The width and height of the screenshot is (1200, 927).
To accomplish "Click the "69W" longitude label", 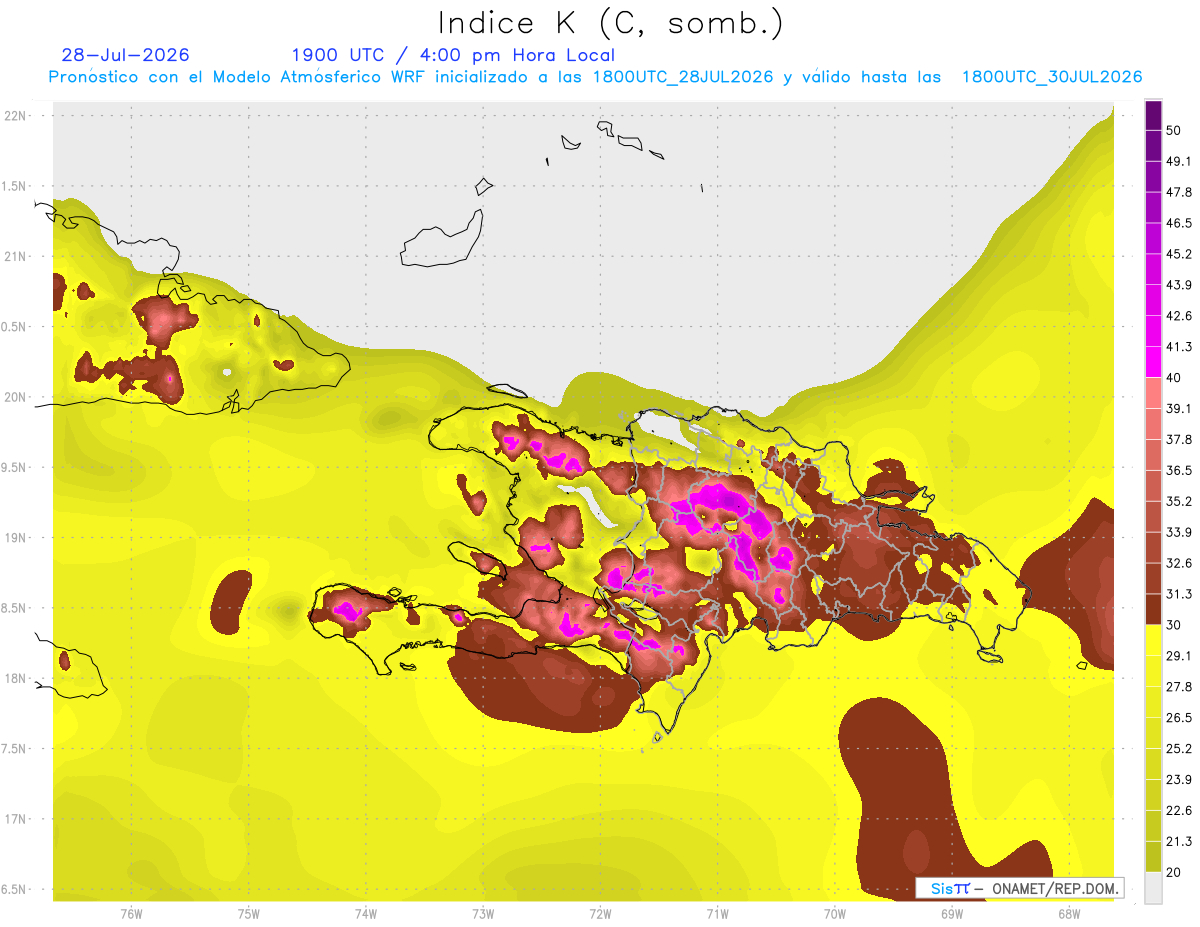I will point(952,914).
